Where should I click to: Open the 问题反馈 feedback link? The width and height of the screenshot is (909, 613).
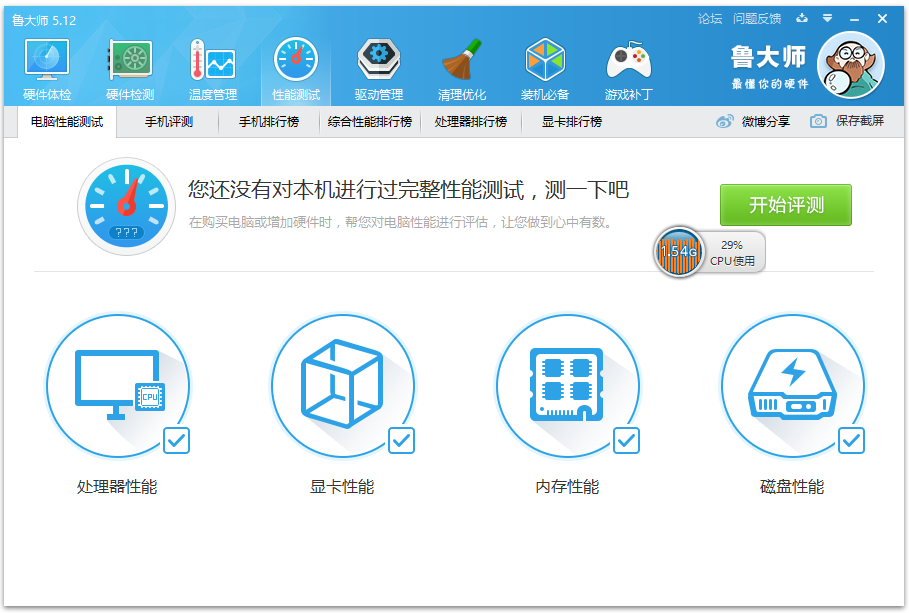click(x=757, y=19)
